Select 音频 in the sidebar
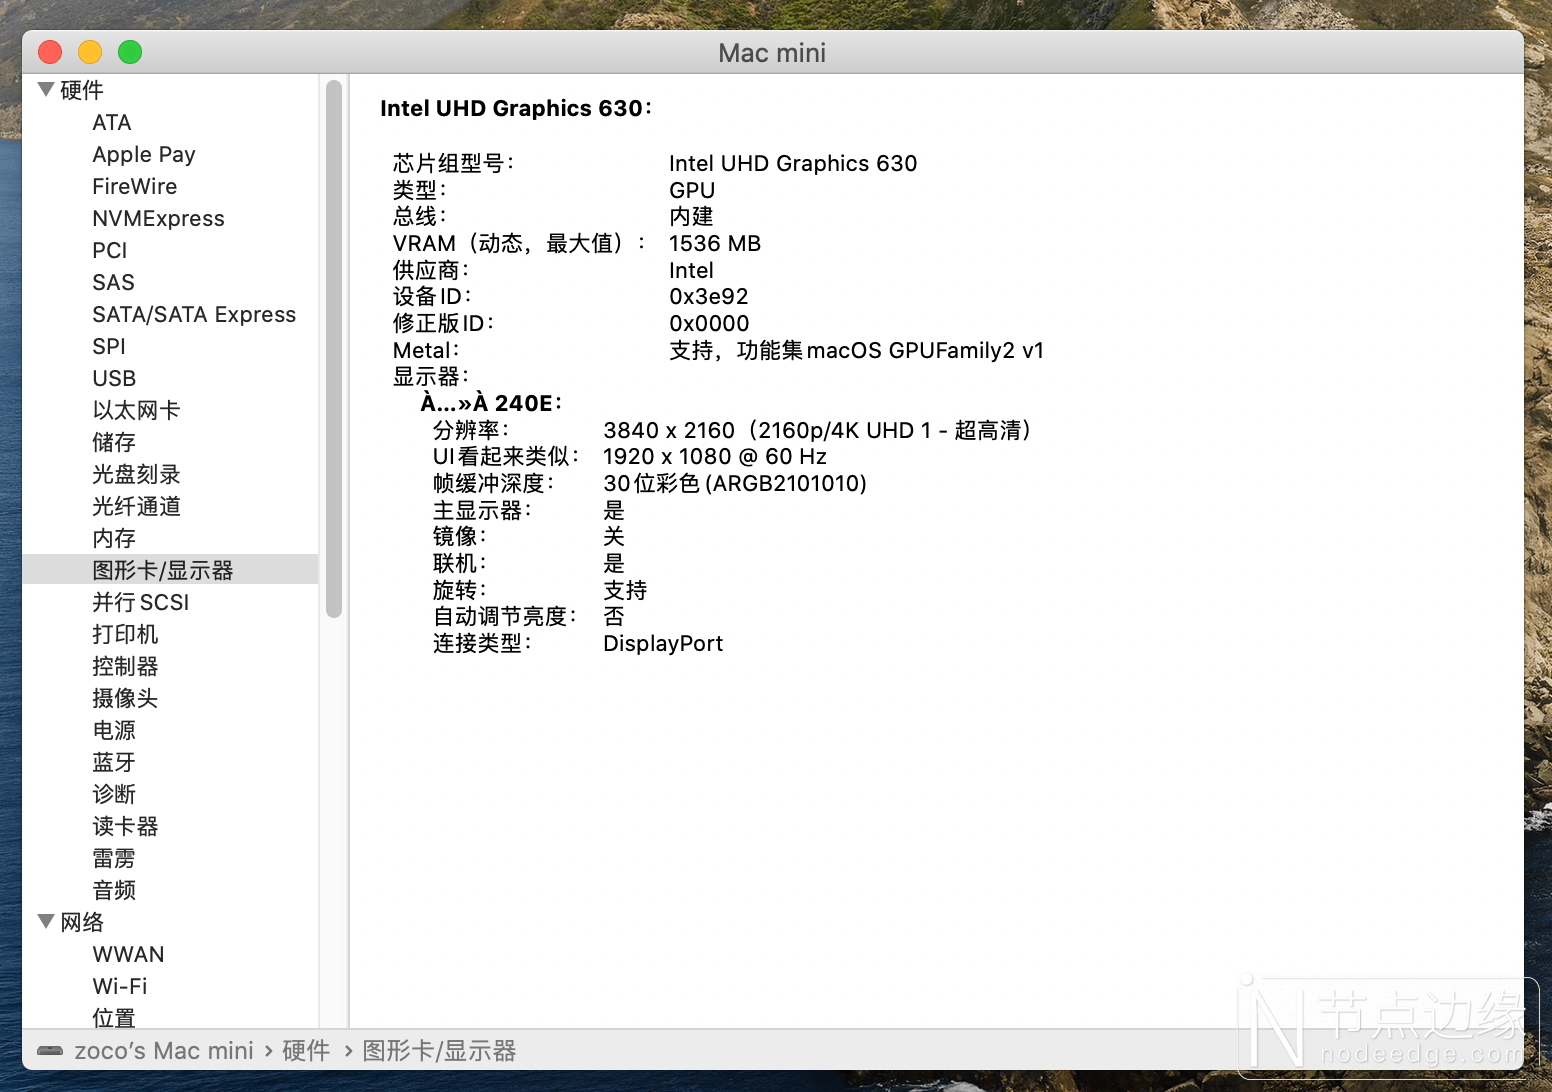This screenshot has width=1552, height=1092. (x=114, y=890)
